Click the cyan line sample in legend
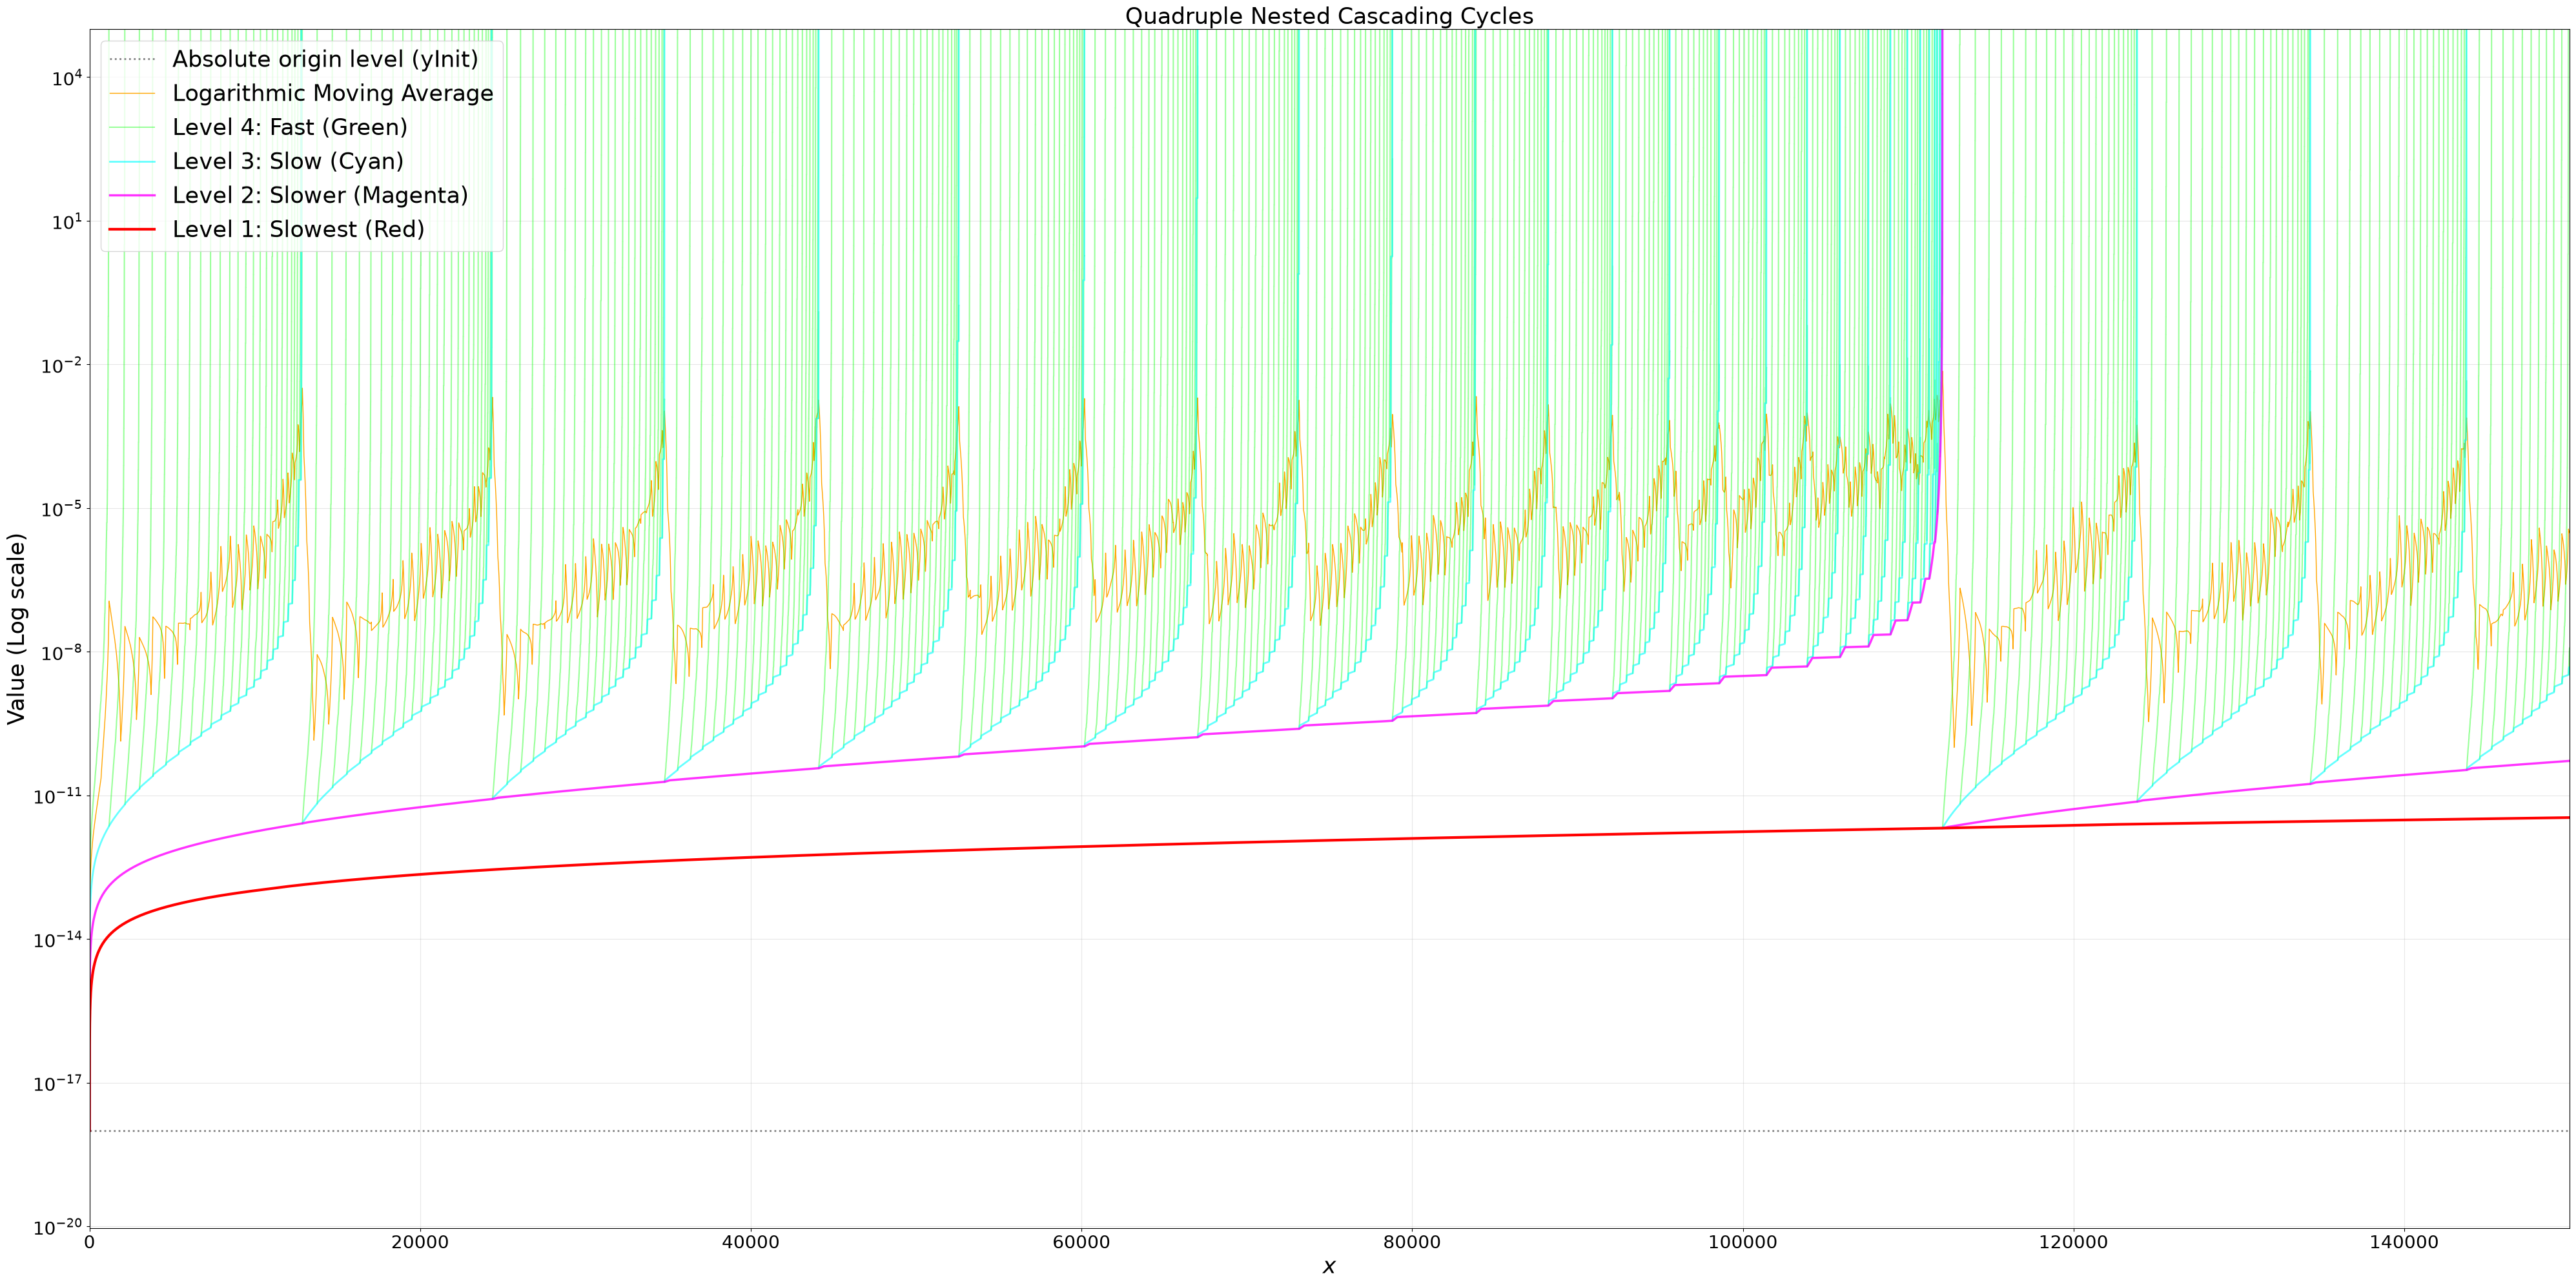The image size is (2576, 1285). 132,161
